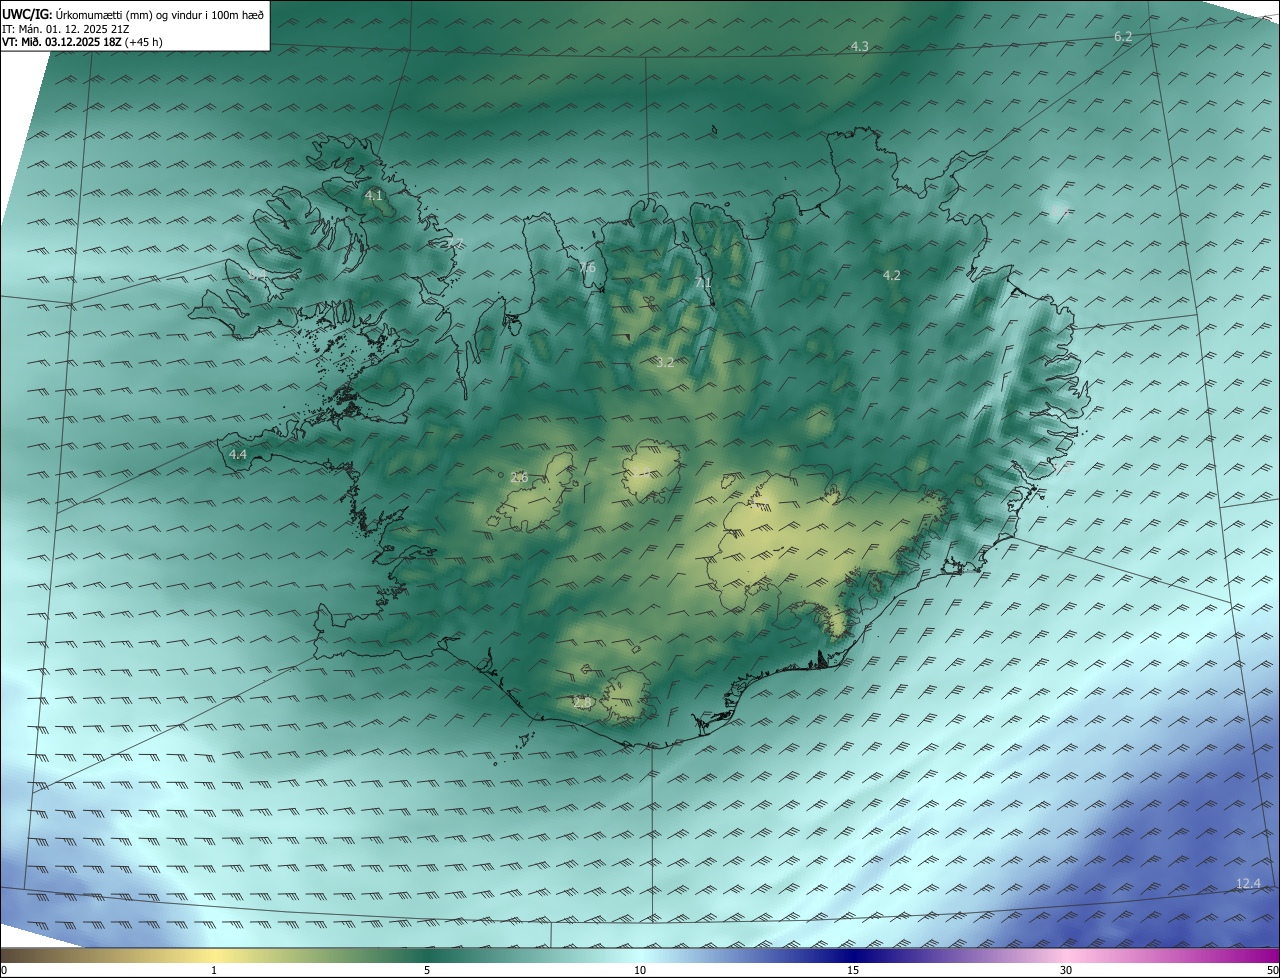The height and width of the screenshot is (978, 1280).
Task: Click the 2.6 value label beside the glacier
Action: point(519,478)
